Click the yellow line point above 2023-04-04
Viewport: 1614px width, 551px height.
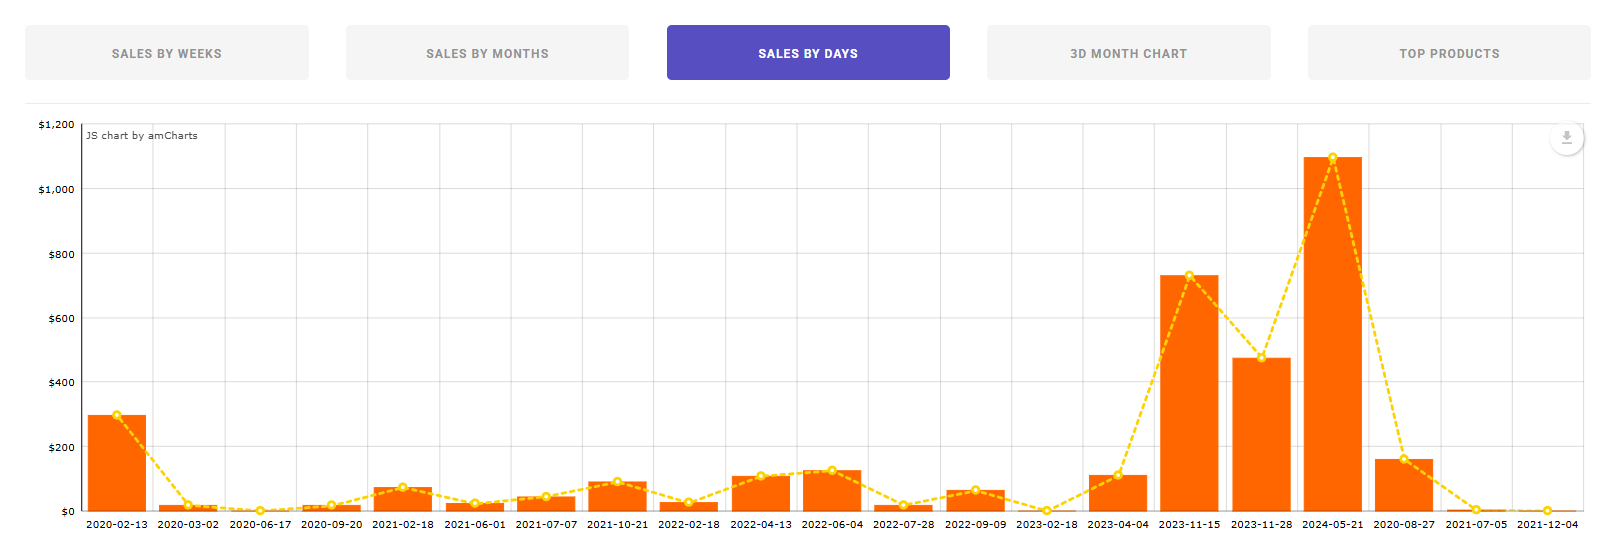[x=1118, y=475]
